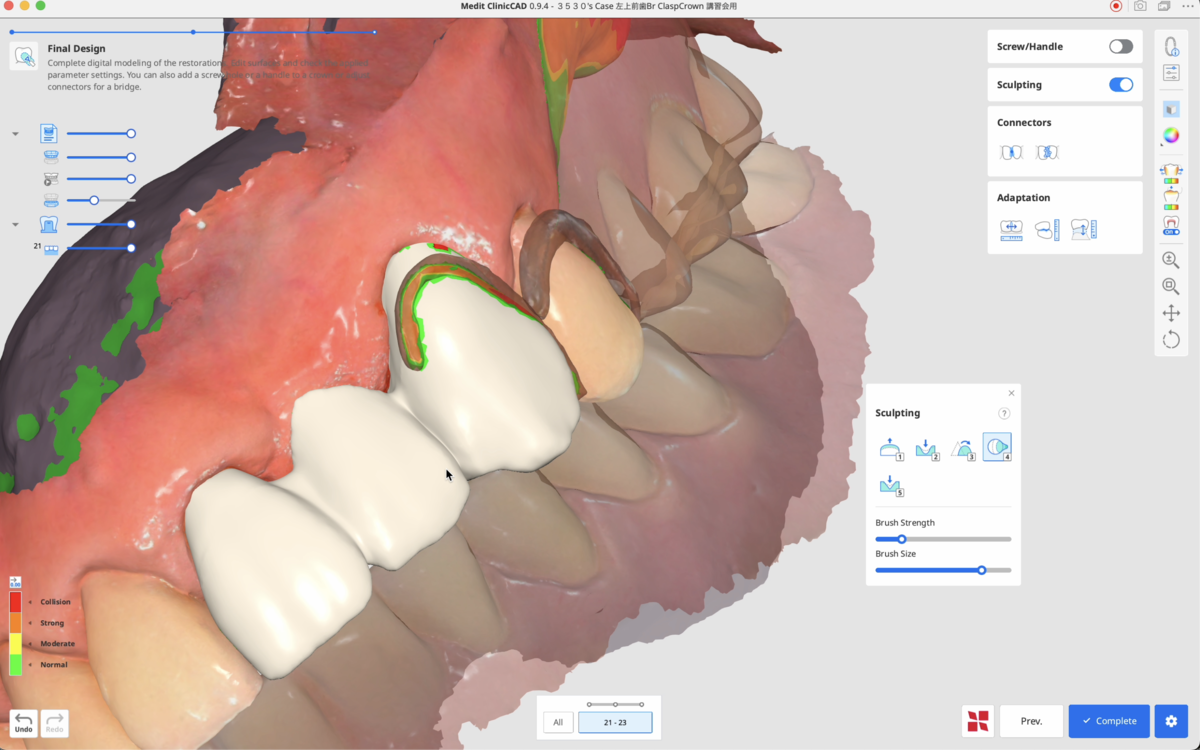
Task: Click the red Medit logo button
Action: coord(978,721)
